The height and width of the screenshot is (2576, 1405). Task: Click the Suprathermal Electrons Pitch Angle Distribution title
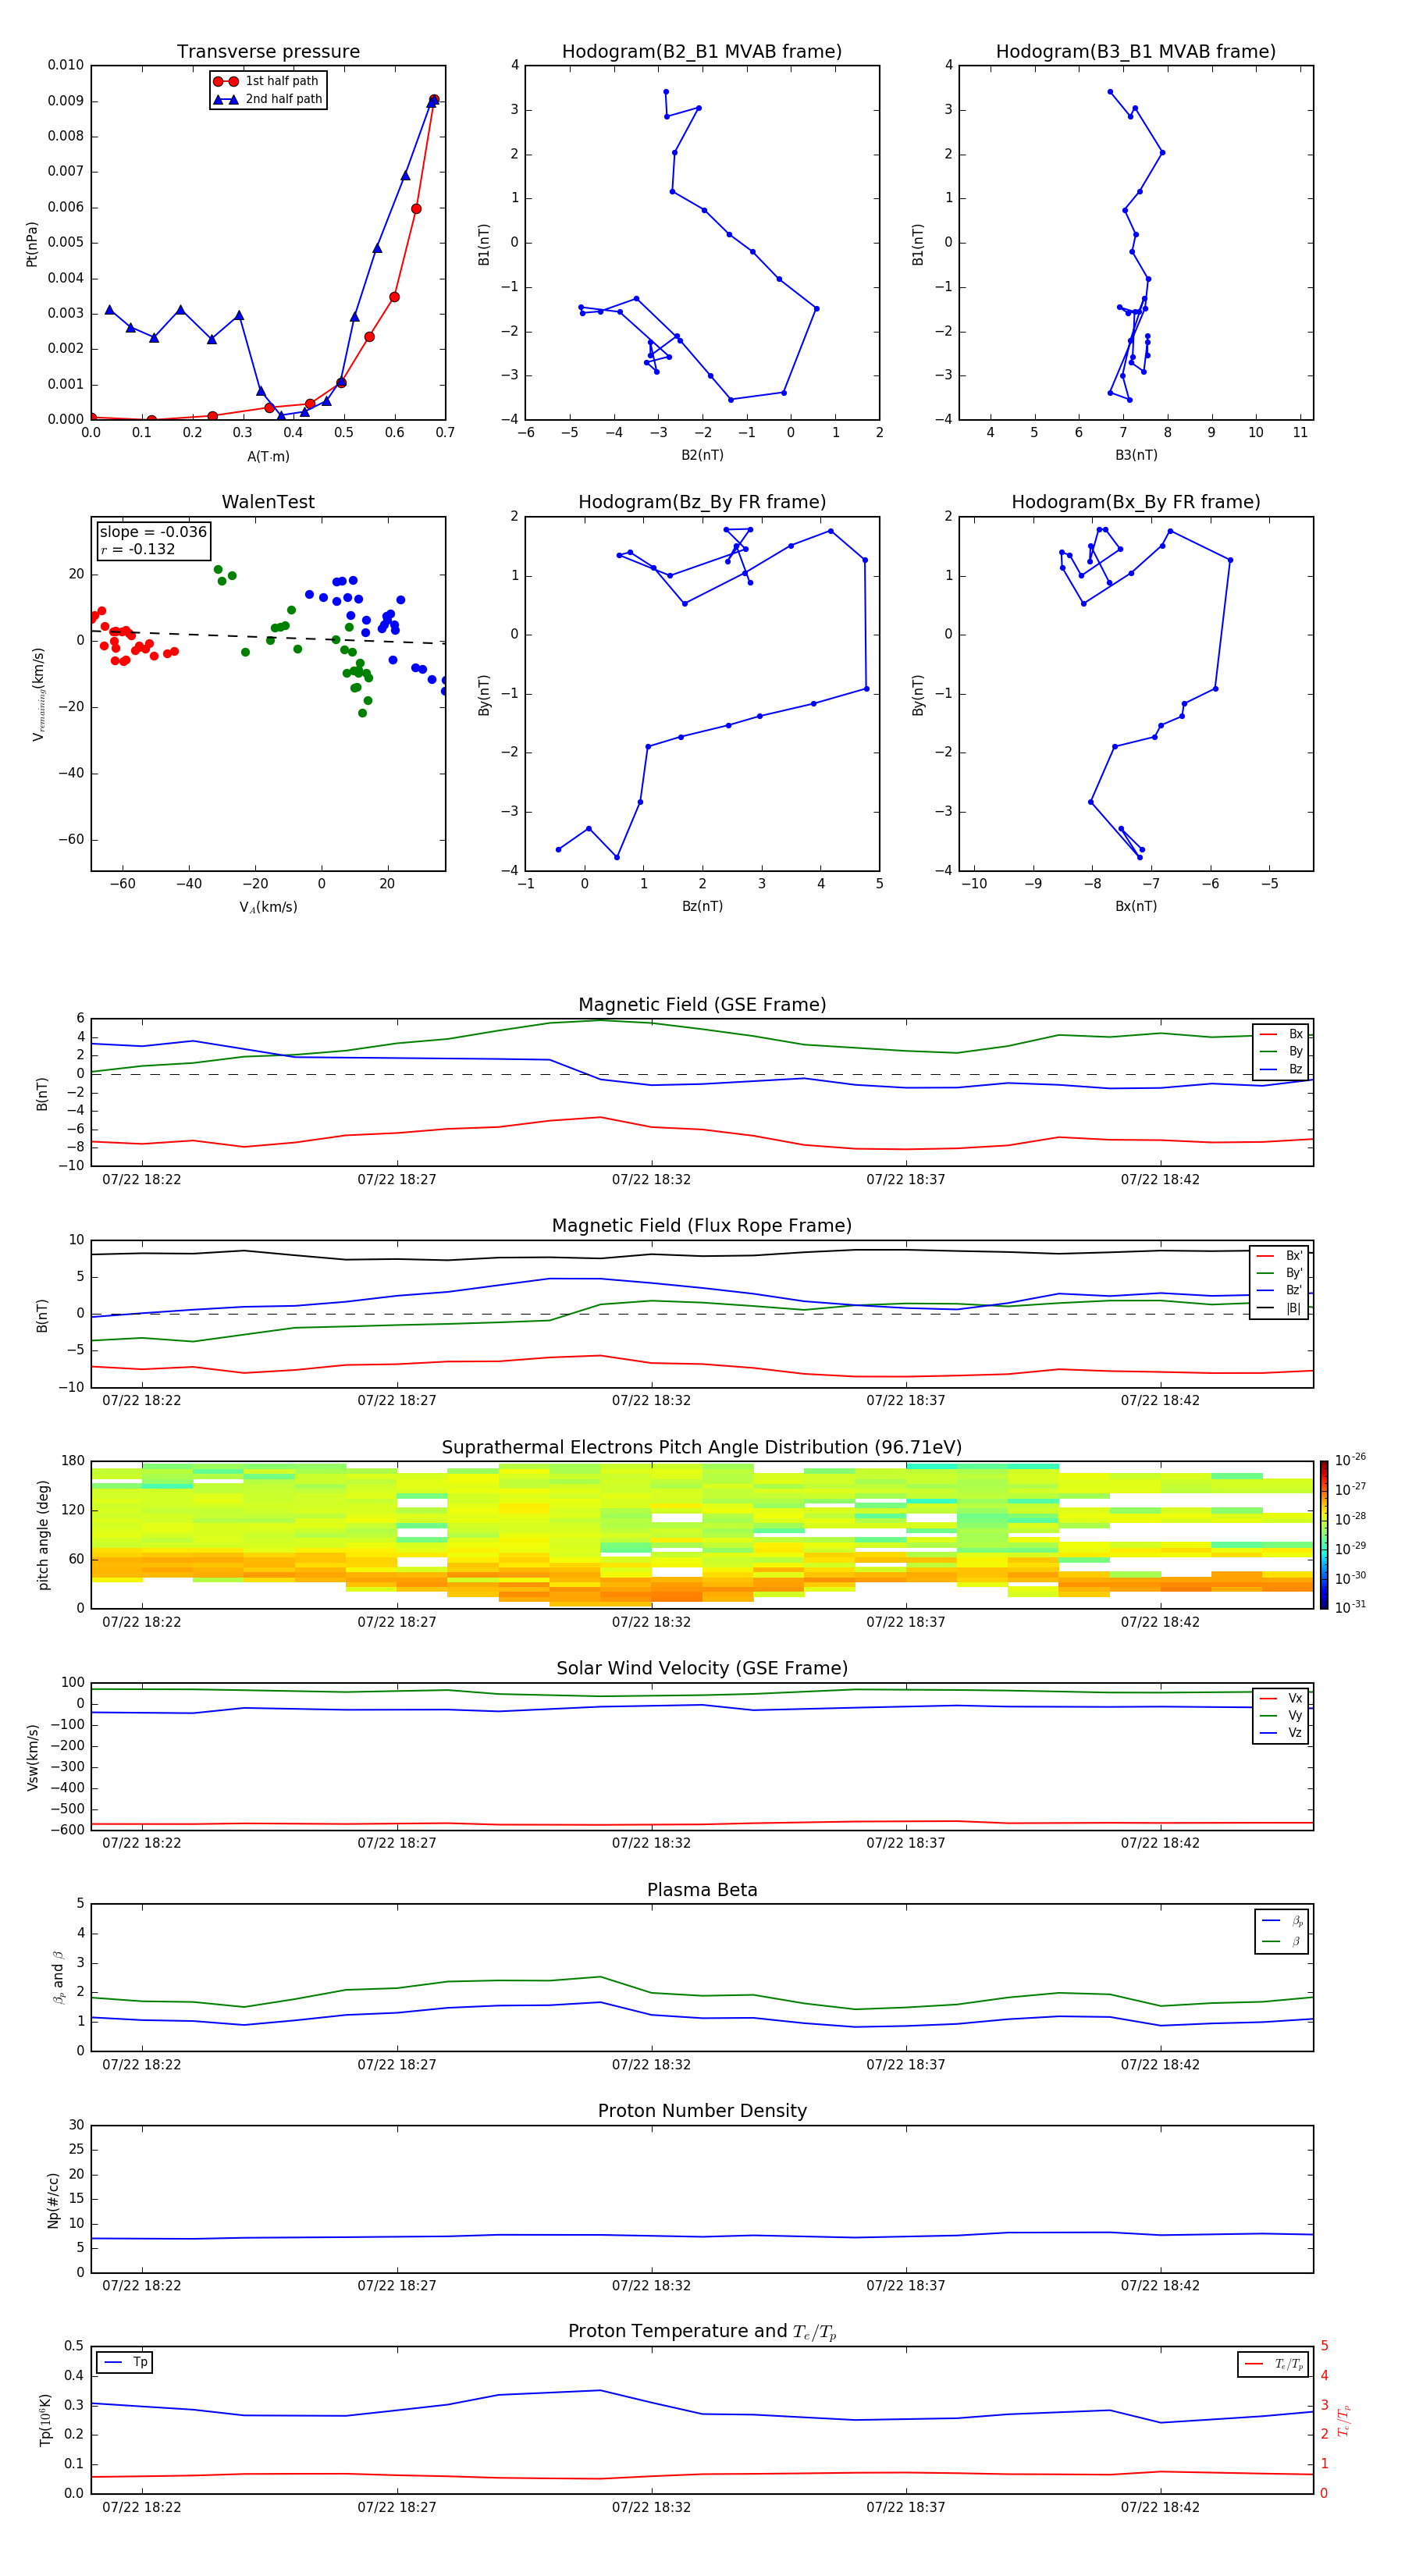[702, 1448]
